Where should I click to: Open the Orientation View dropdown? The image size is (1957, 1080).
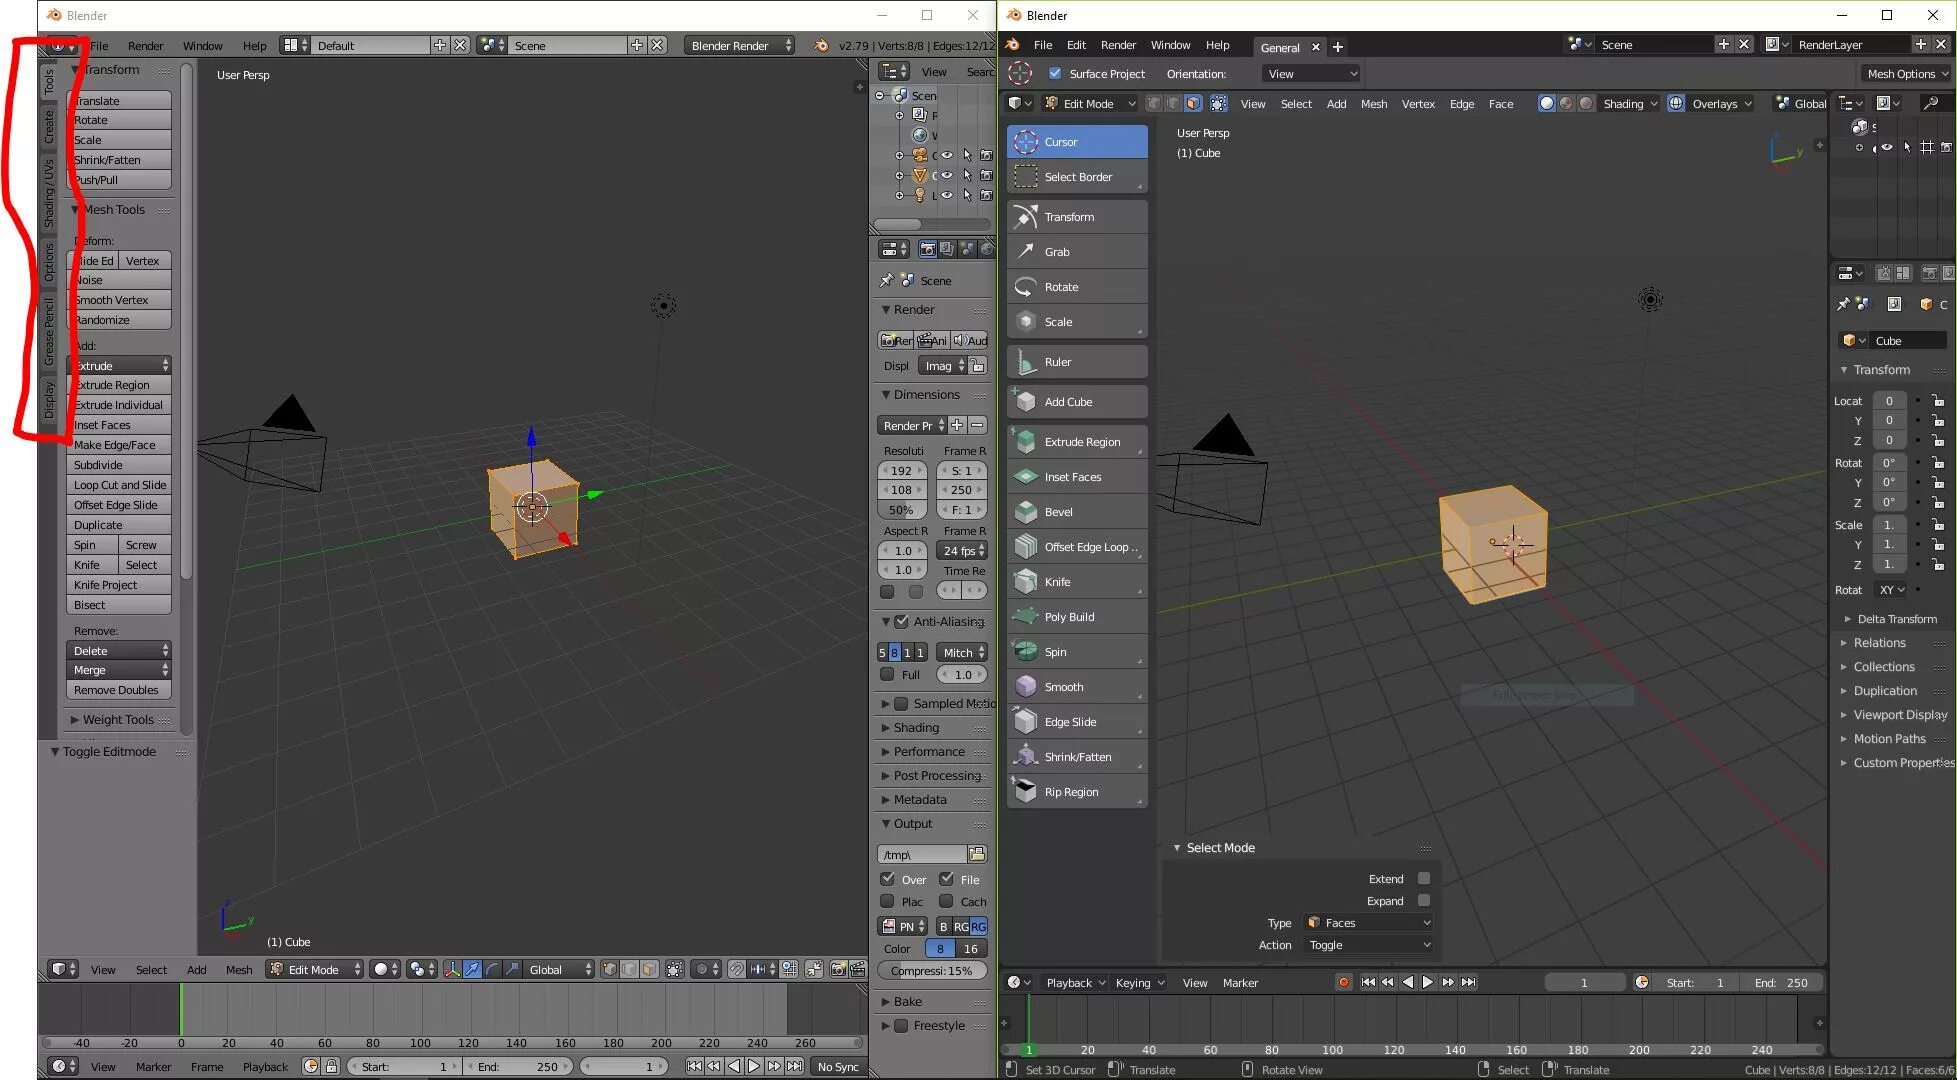[x=1312, y=73]
